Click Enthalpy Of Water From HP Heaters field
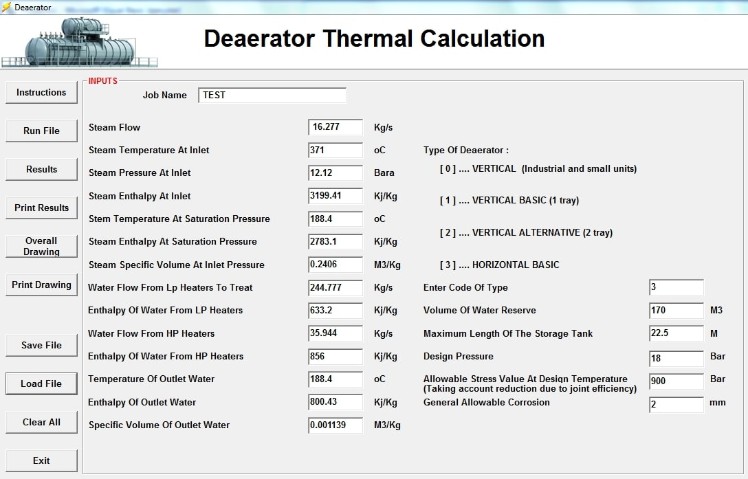The width and height of the screenshot is (748, 479). 335,356
